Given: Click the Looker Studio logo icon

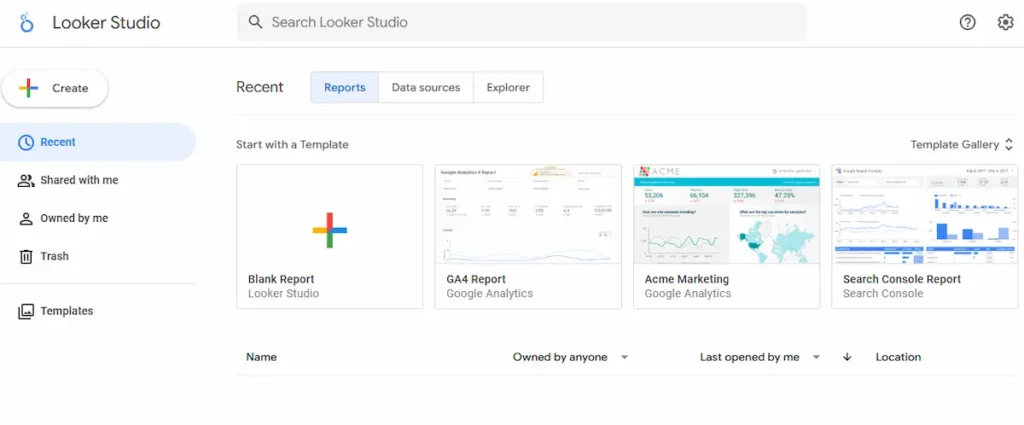Looking at the screenshot, I should coord(26,22).
